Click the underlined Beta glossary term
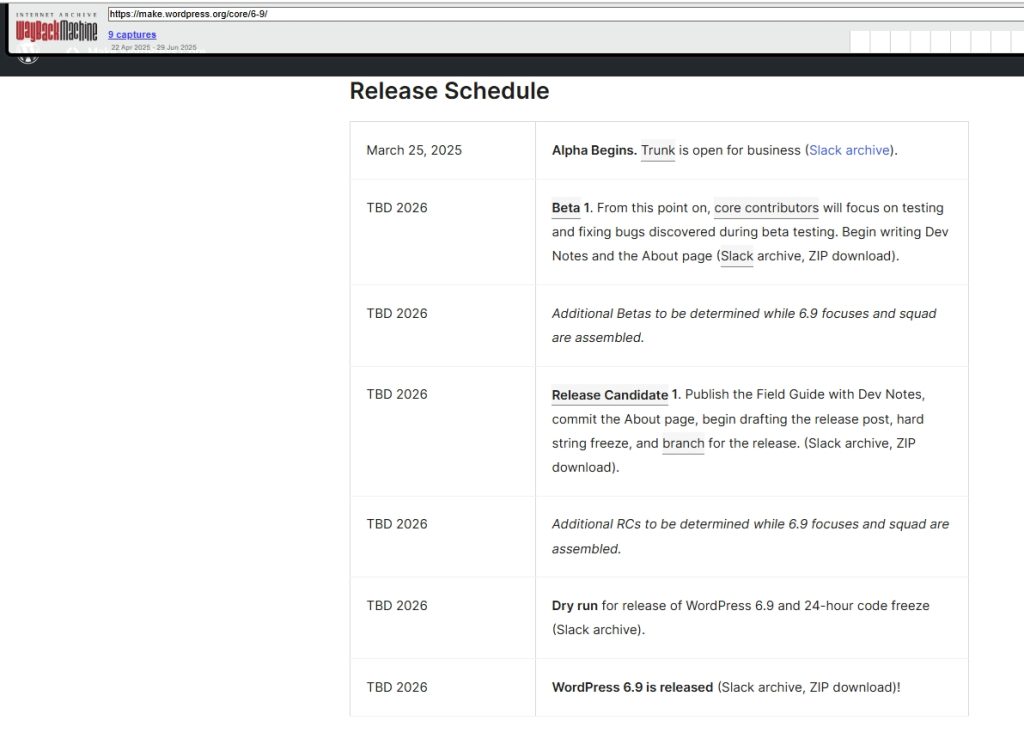This screenshot has height=745, width=1024. tap(566, 208)
